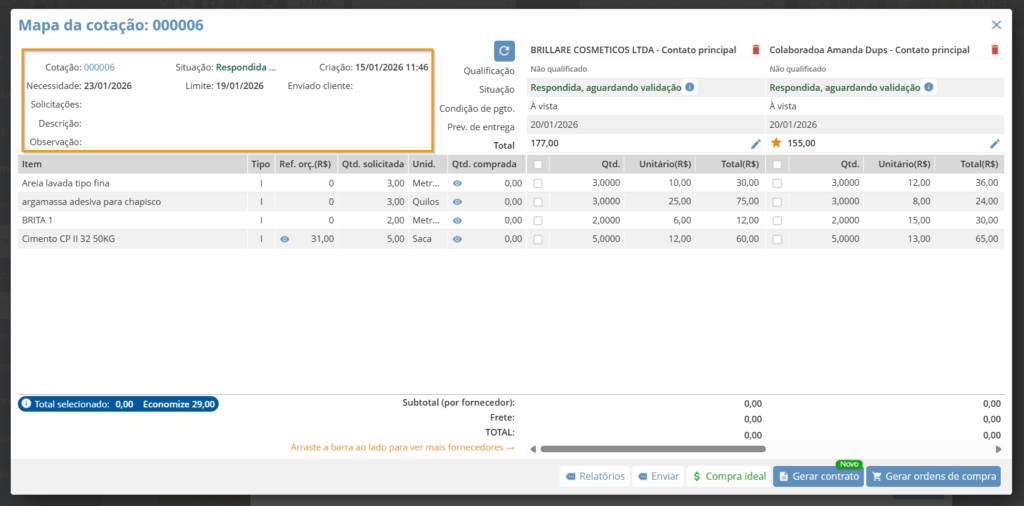Viewport: 1024px width, 506px height.
Task: Check BRILLARE offer for Areia lavada tipo fina
Action: point(539,183)
